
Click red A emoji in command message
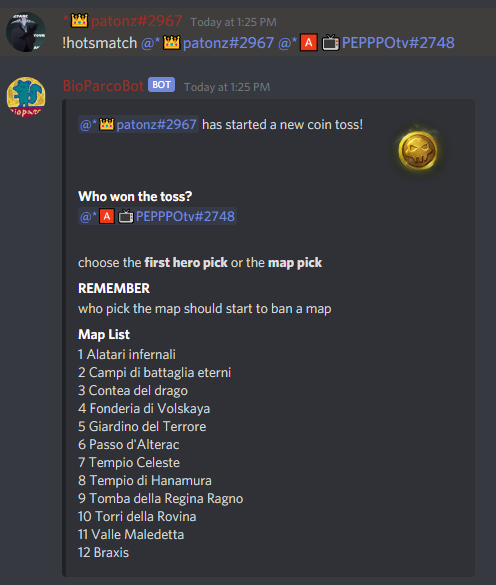coord(308,43)
